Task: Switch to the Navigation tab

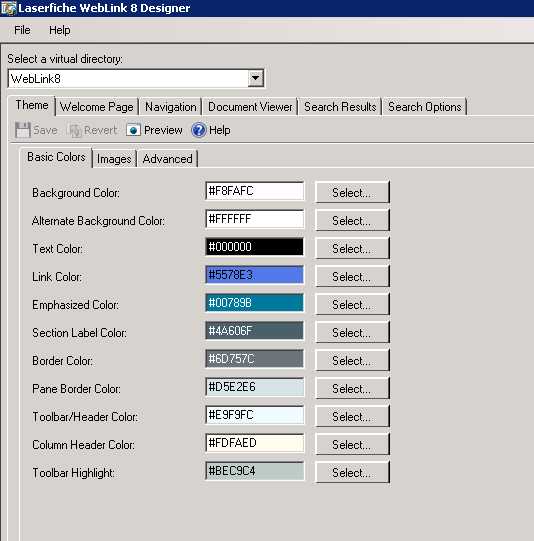Action: (x=171, y=107)
